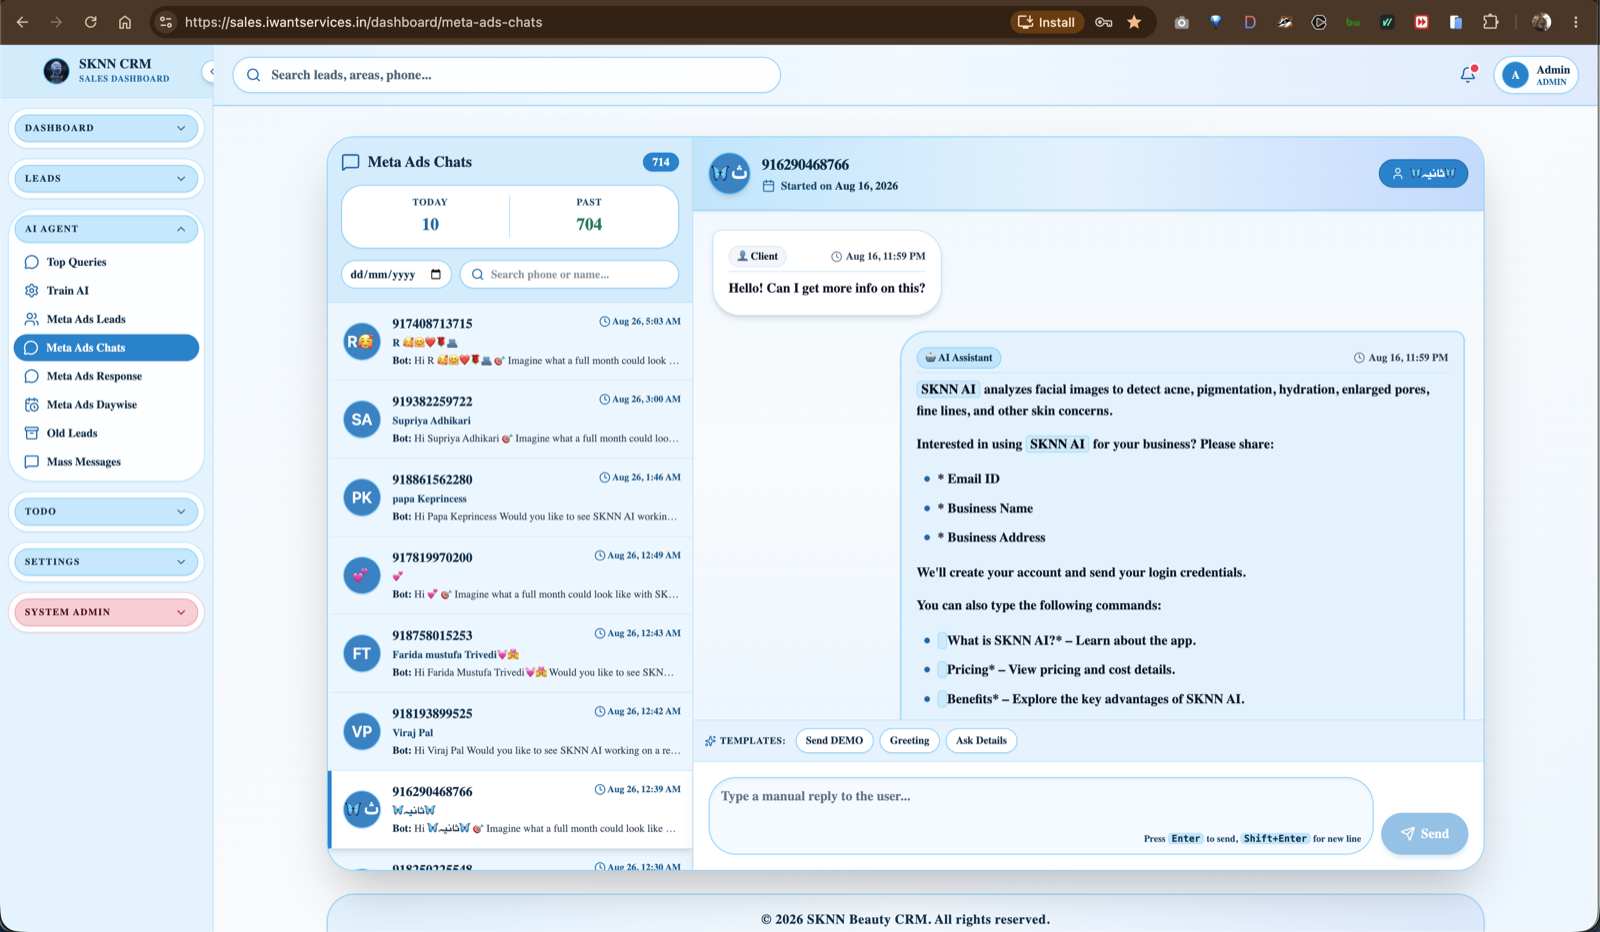Viewport: 1600px width, 932px height.
Task: Open Train AI in the sidebar
Action: [x=106, y=291]
